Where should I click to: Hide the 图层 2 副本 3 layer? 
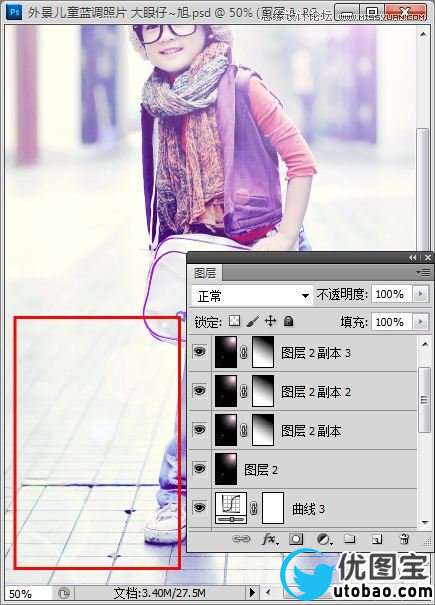tap(199, 352)
